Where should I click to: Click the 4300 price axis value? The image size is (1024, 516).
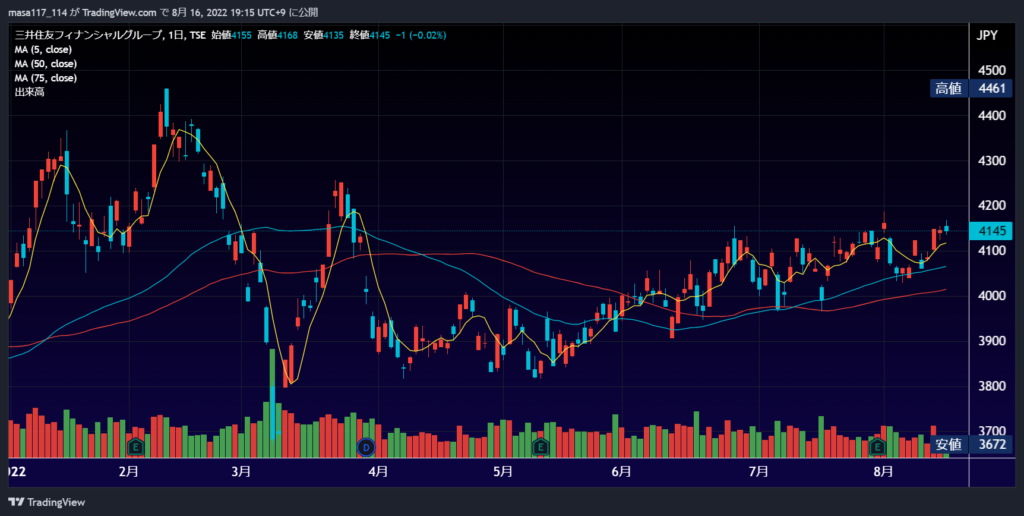click(x=991, y=161)
